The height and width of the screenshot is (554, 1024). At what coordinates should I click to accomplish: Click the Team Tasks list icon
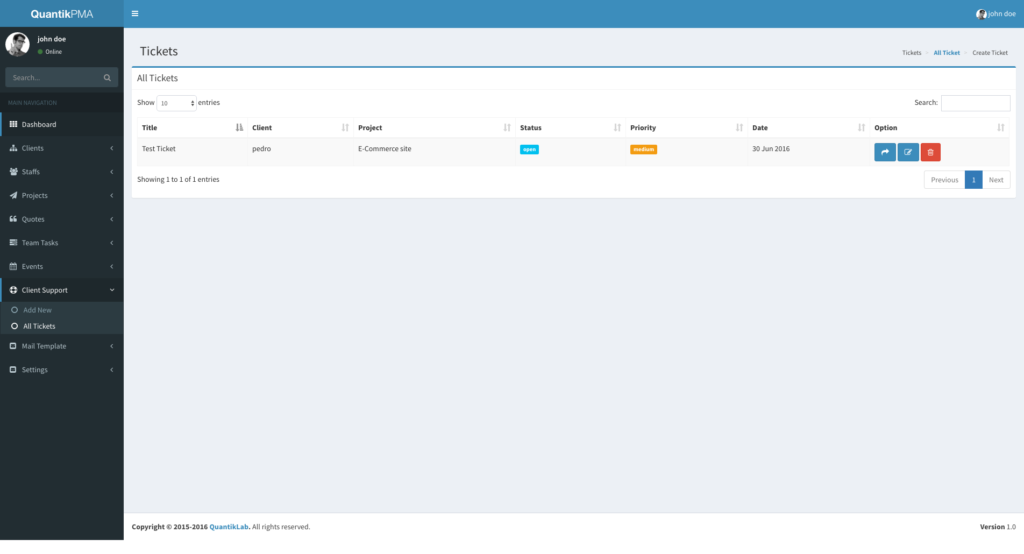13,242
